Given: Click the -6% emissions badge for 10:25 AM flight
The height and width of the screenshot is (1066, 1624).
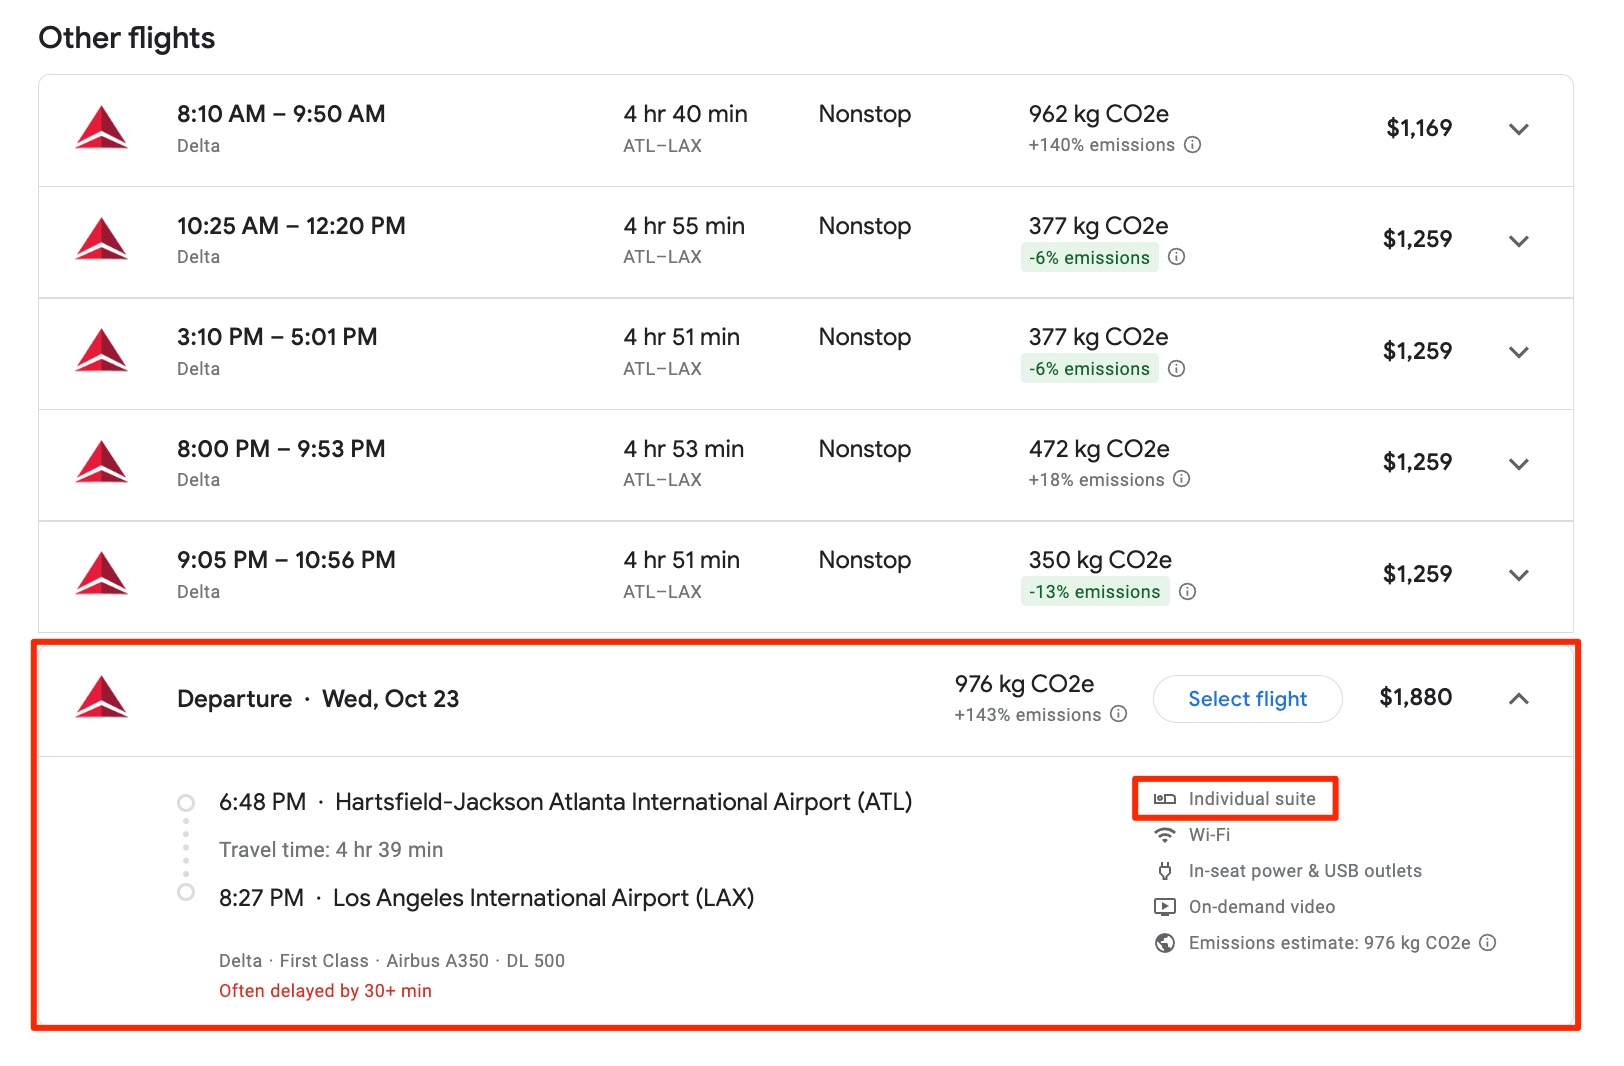Looking at the screenshot, I should pos(1089,258).
